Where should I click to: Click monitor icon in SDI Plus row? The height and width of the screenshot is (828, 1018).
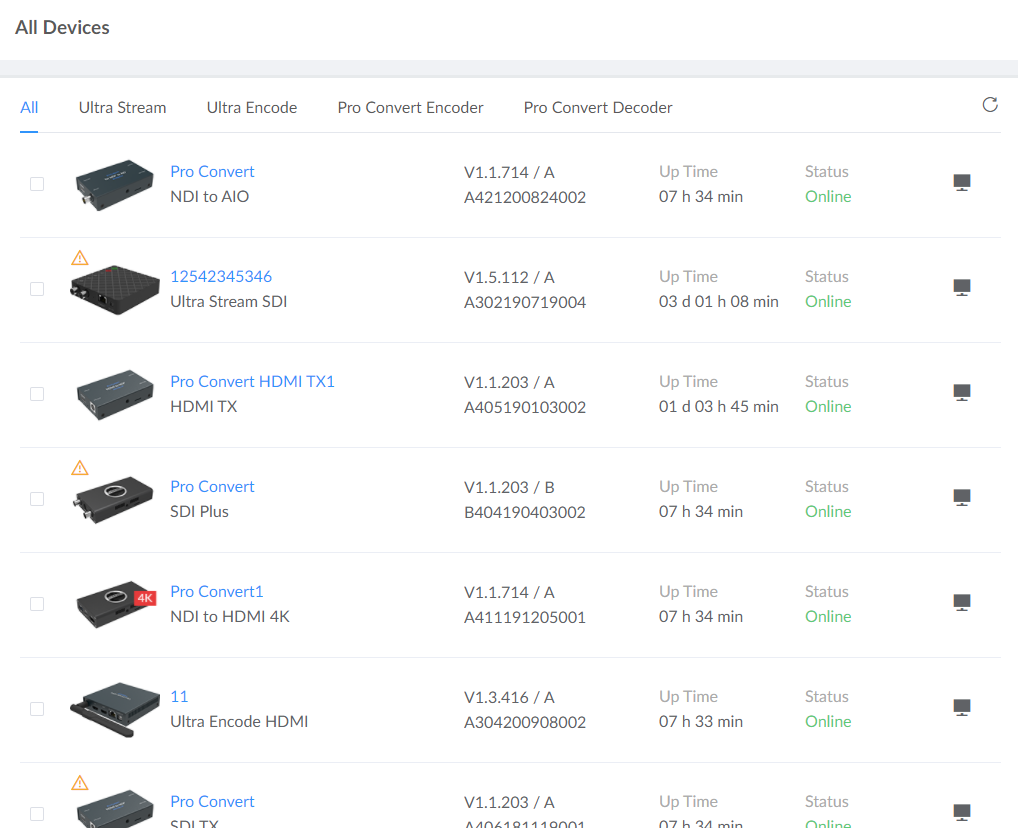[x=962, y=498]
